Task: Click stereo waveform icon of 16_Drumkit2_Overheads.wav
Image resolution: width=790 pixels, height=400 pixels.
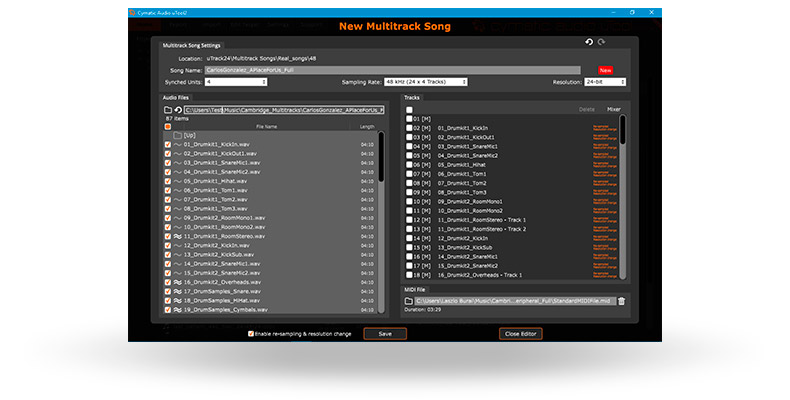Action: coord(177,282)
